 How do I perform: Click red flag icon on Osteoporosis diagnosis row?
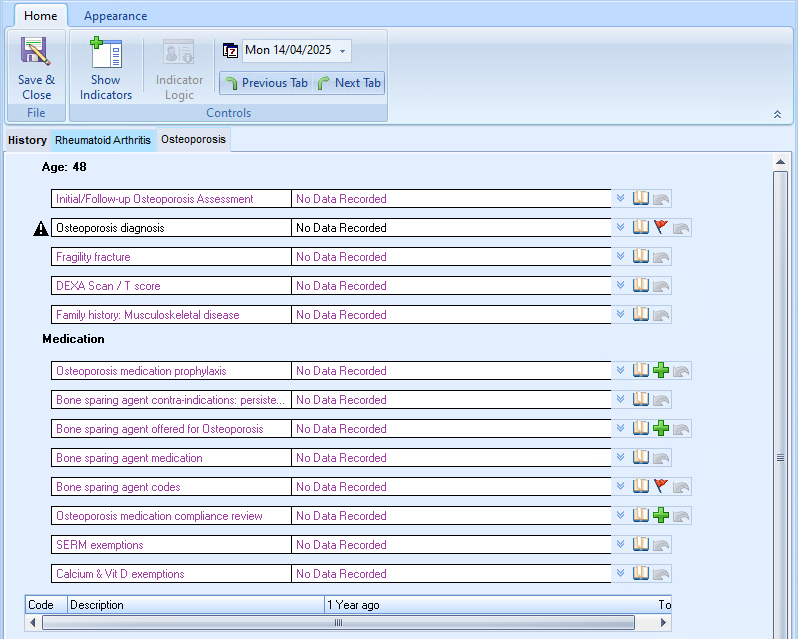click(x=661, y=227)
